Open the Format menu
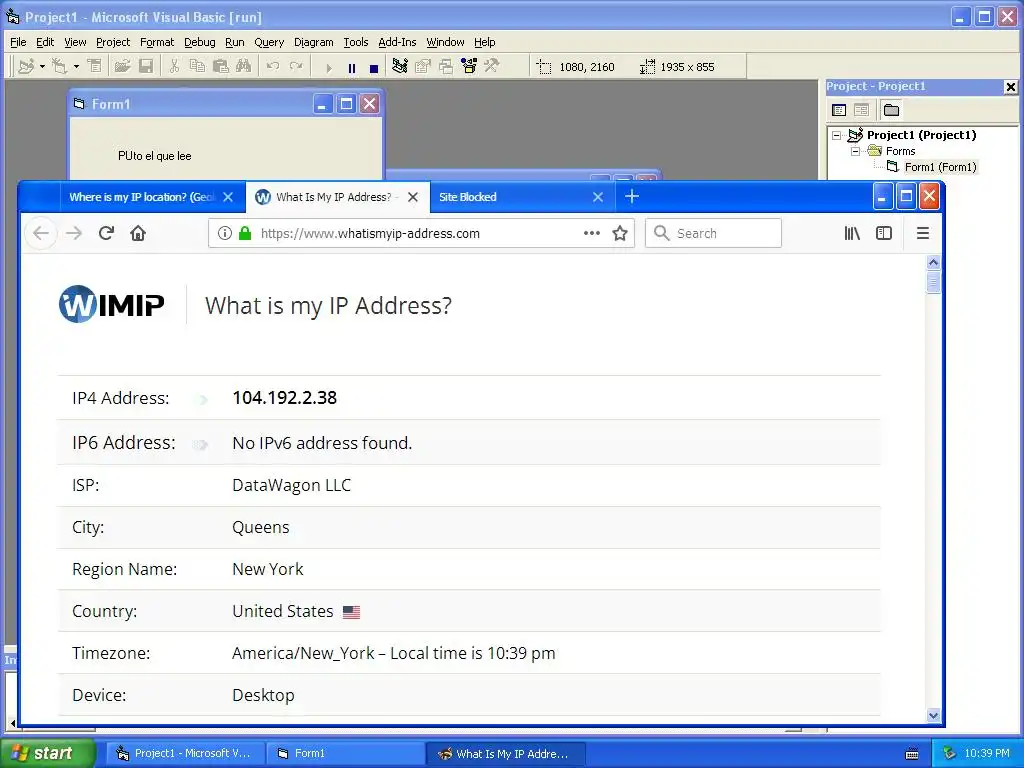 coord(157,42)
